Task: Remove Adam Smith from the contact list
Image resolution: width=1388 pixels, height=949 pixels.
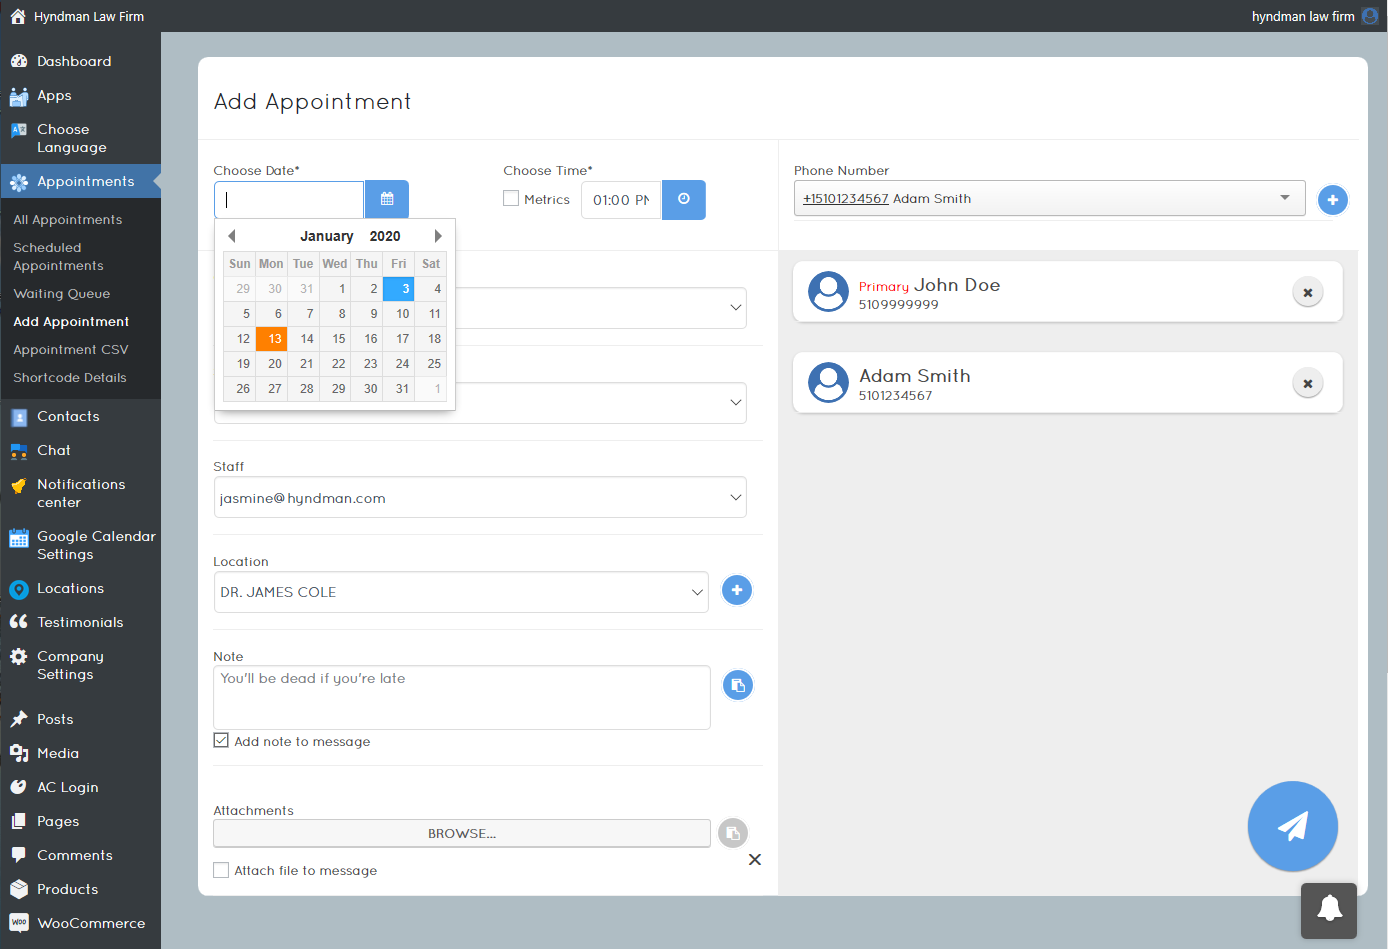Action: click(1307, 384)
